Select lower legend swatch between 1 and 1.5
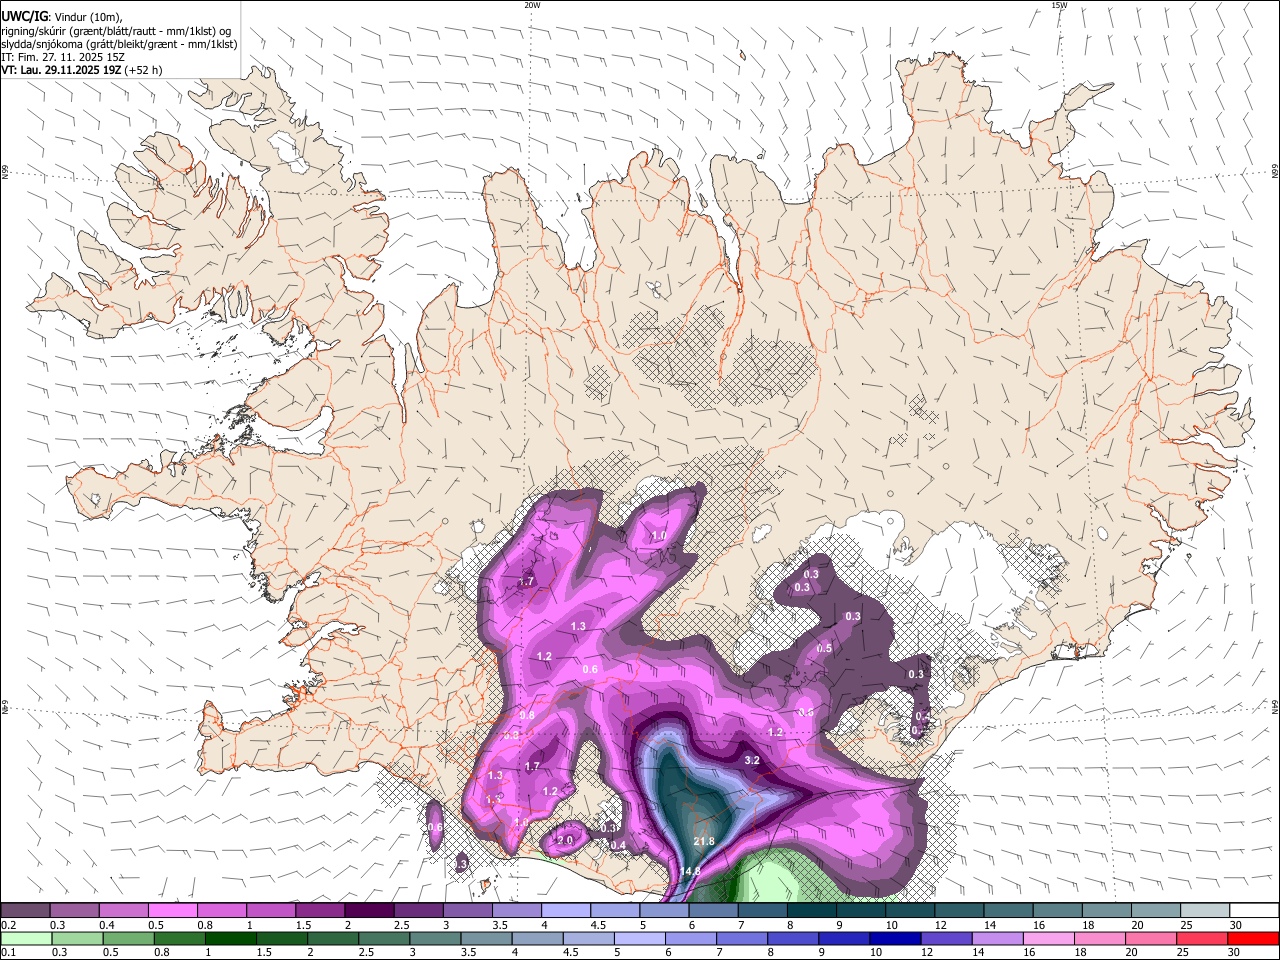 coord(230,938)
